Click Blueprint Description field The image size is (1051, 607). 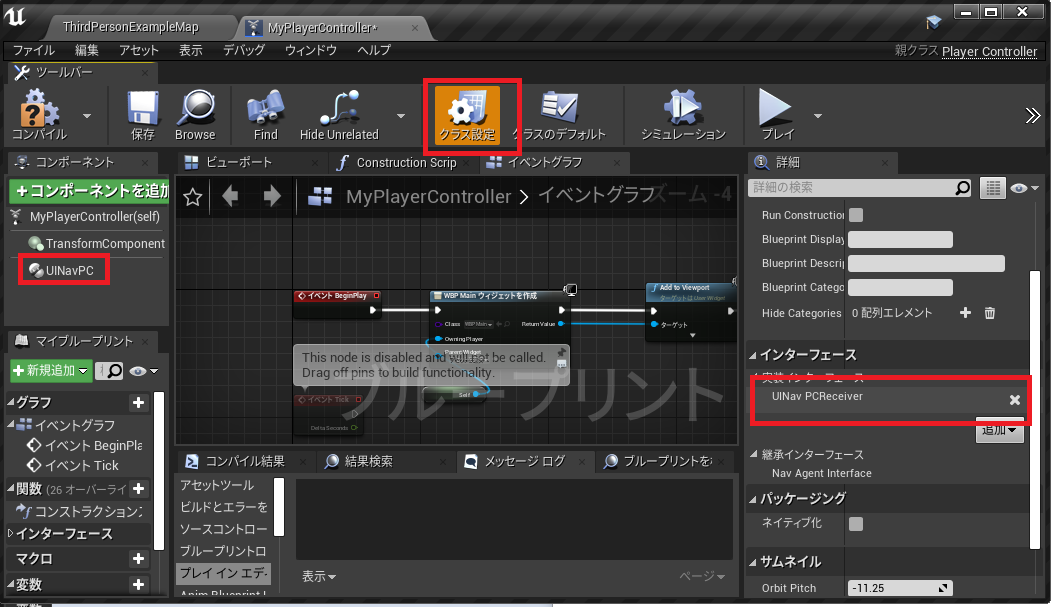[x=926, y=263]
